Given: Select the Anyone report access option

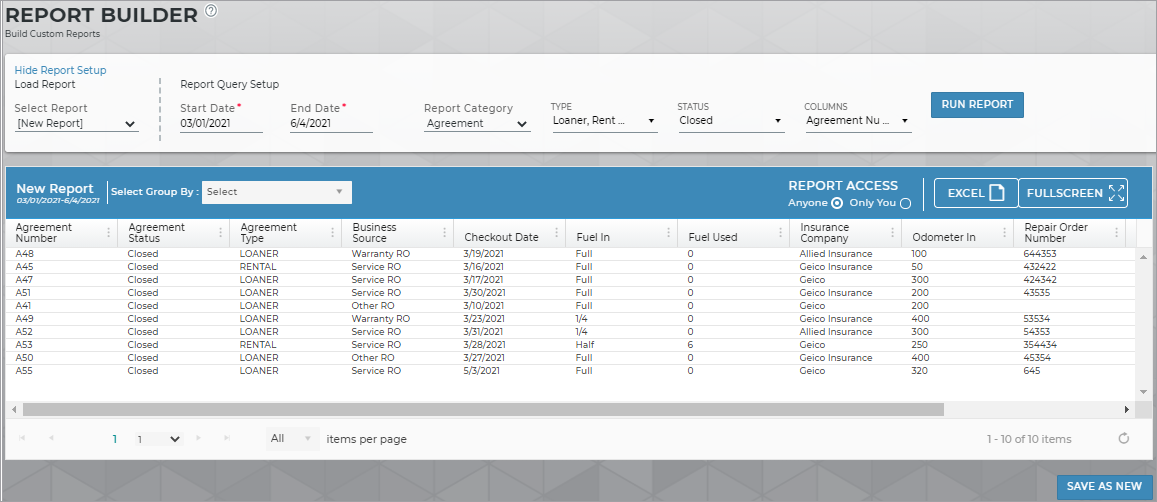Looking at the screenshot, I should click(x=837, y=203).
